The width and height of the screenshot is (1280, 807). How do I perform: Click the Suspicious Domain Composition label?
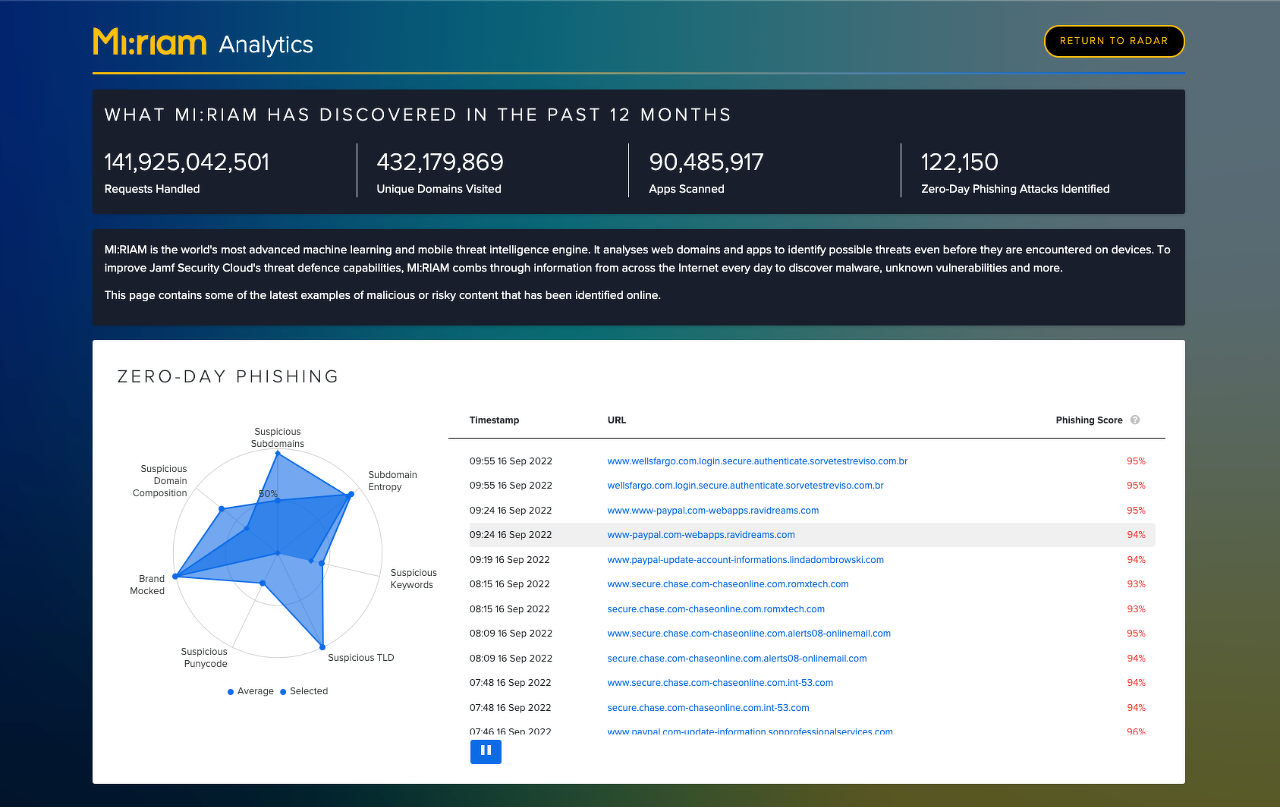tap(162, 480)
